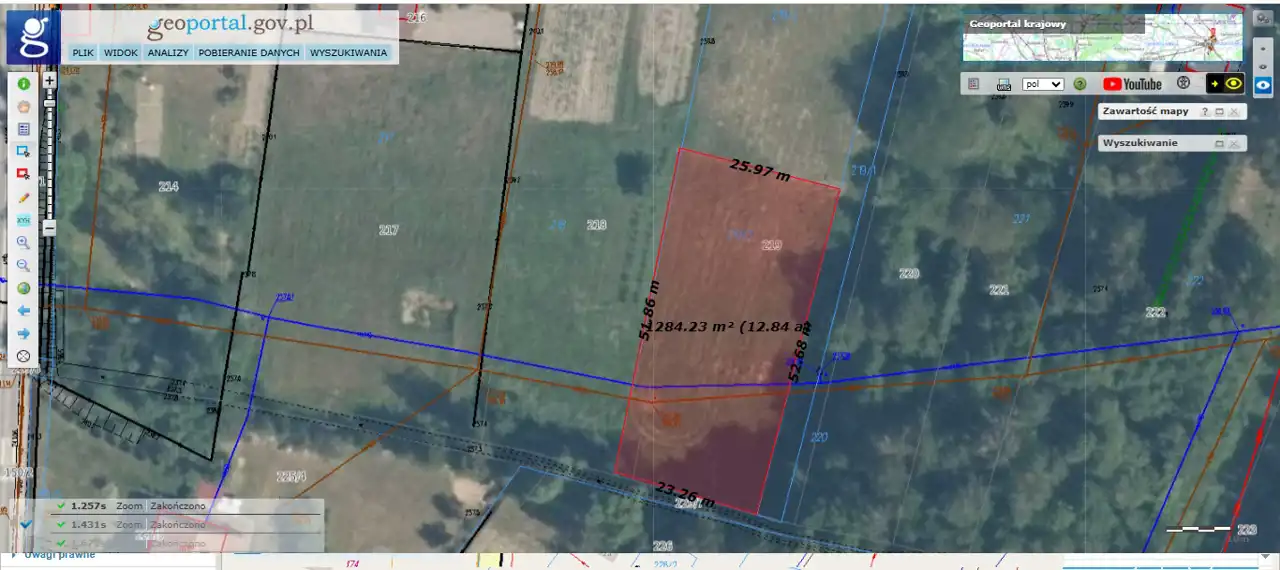Open the print map icon

pos(1005,85)
